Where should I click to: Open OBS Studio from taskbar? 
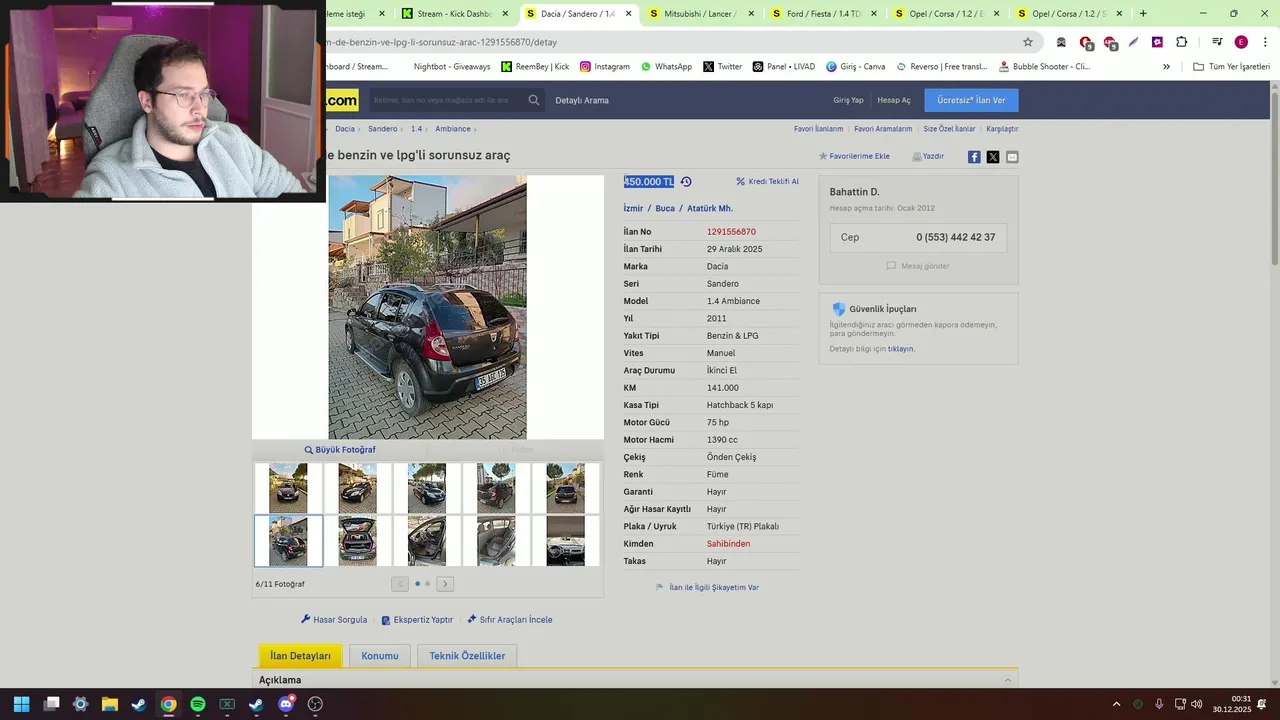pos(315,704)
